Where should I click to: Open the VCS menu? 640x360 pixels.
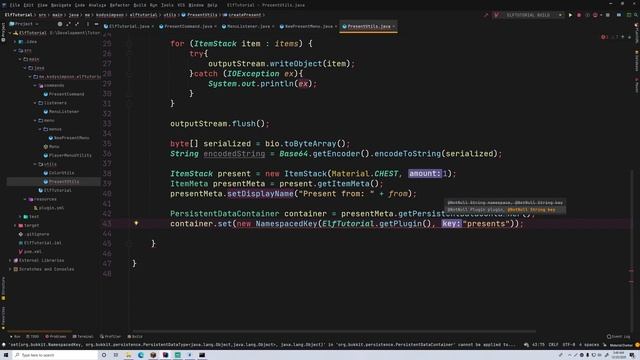tap(181, 5)
